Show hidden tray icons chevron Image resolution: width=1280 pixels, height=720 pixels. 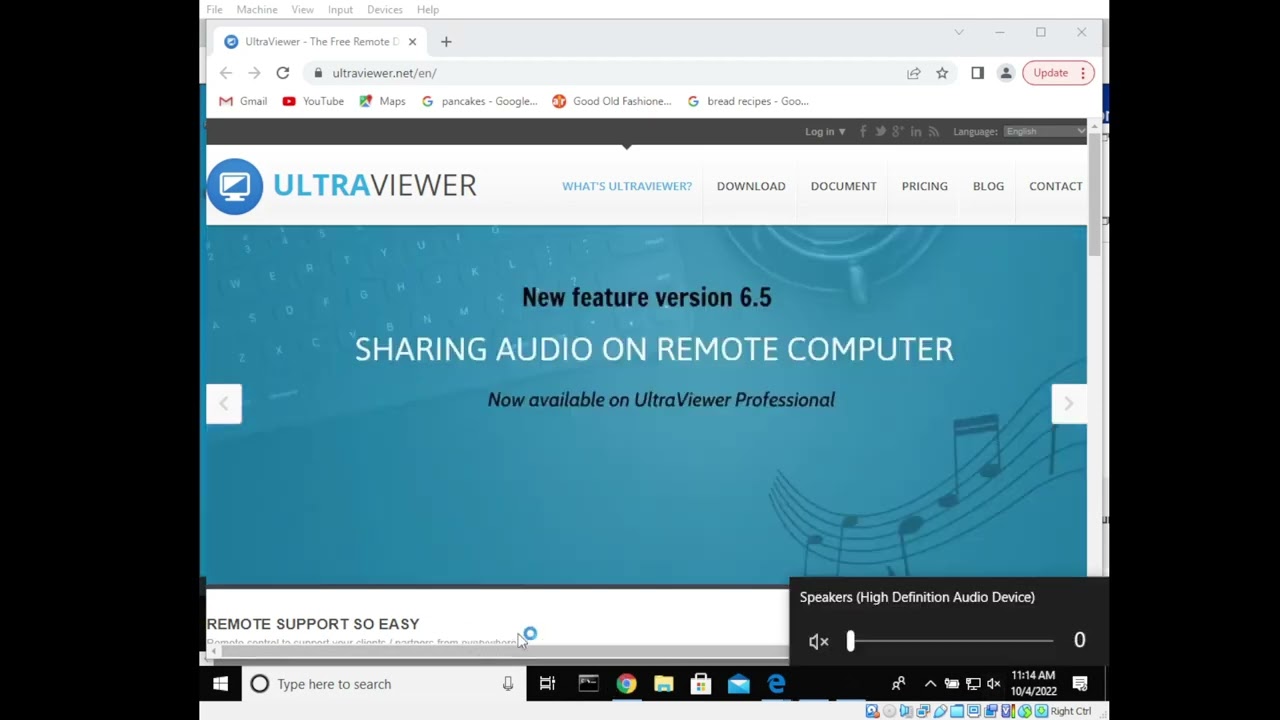930,684
